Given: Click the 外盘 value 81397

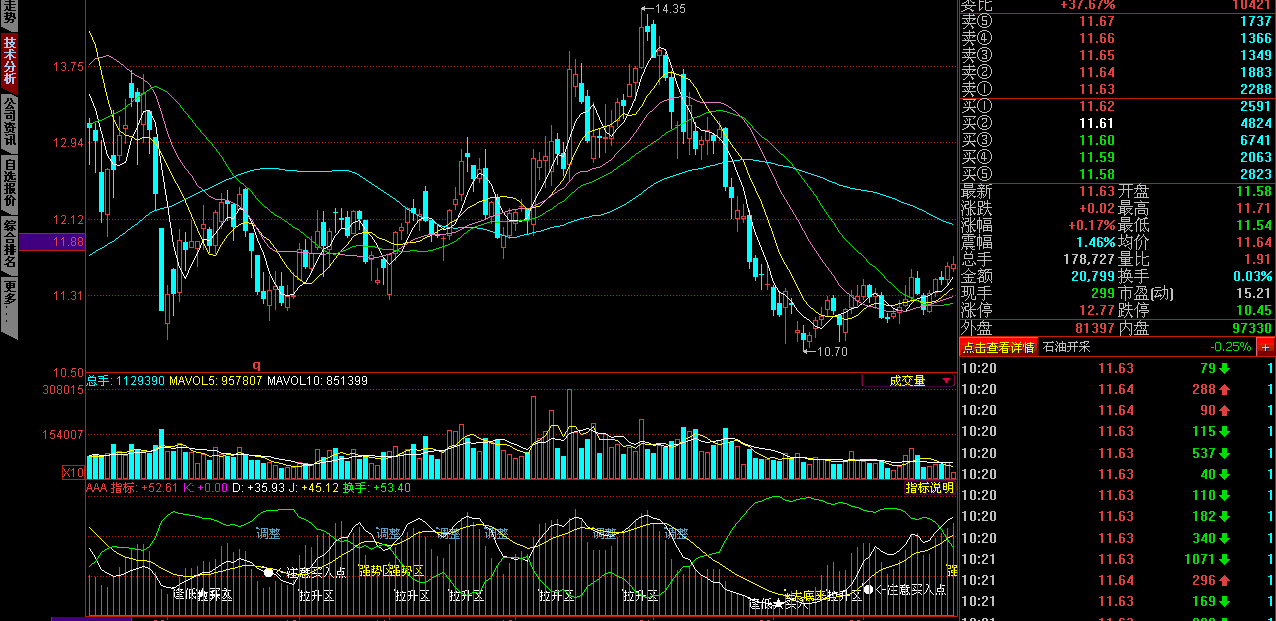Looking at the screenshot, I should click(1093, 328).
